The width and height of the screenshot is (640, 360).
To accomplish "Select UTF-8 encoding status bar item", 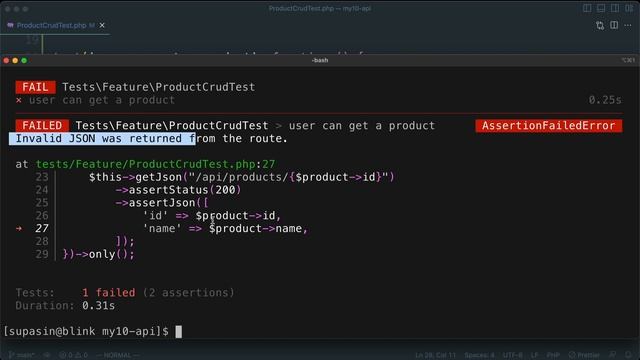I will pos(513,355).
